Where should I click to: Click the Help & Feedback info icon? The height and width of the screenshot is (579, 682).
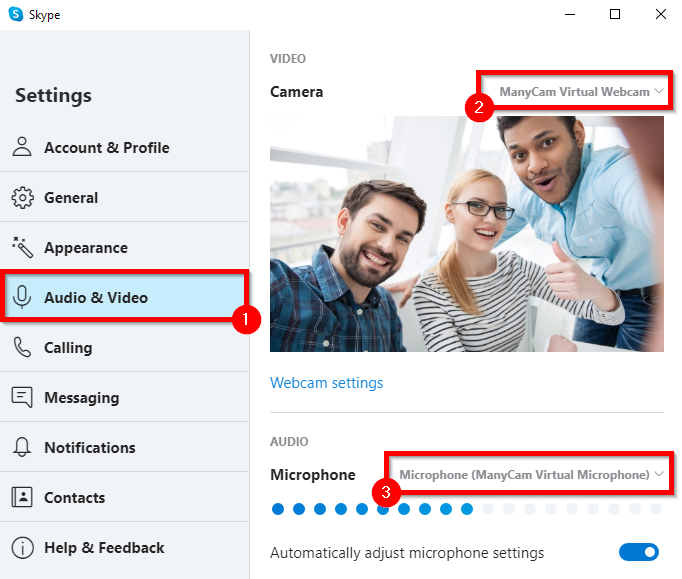tap(22, 547)
